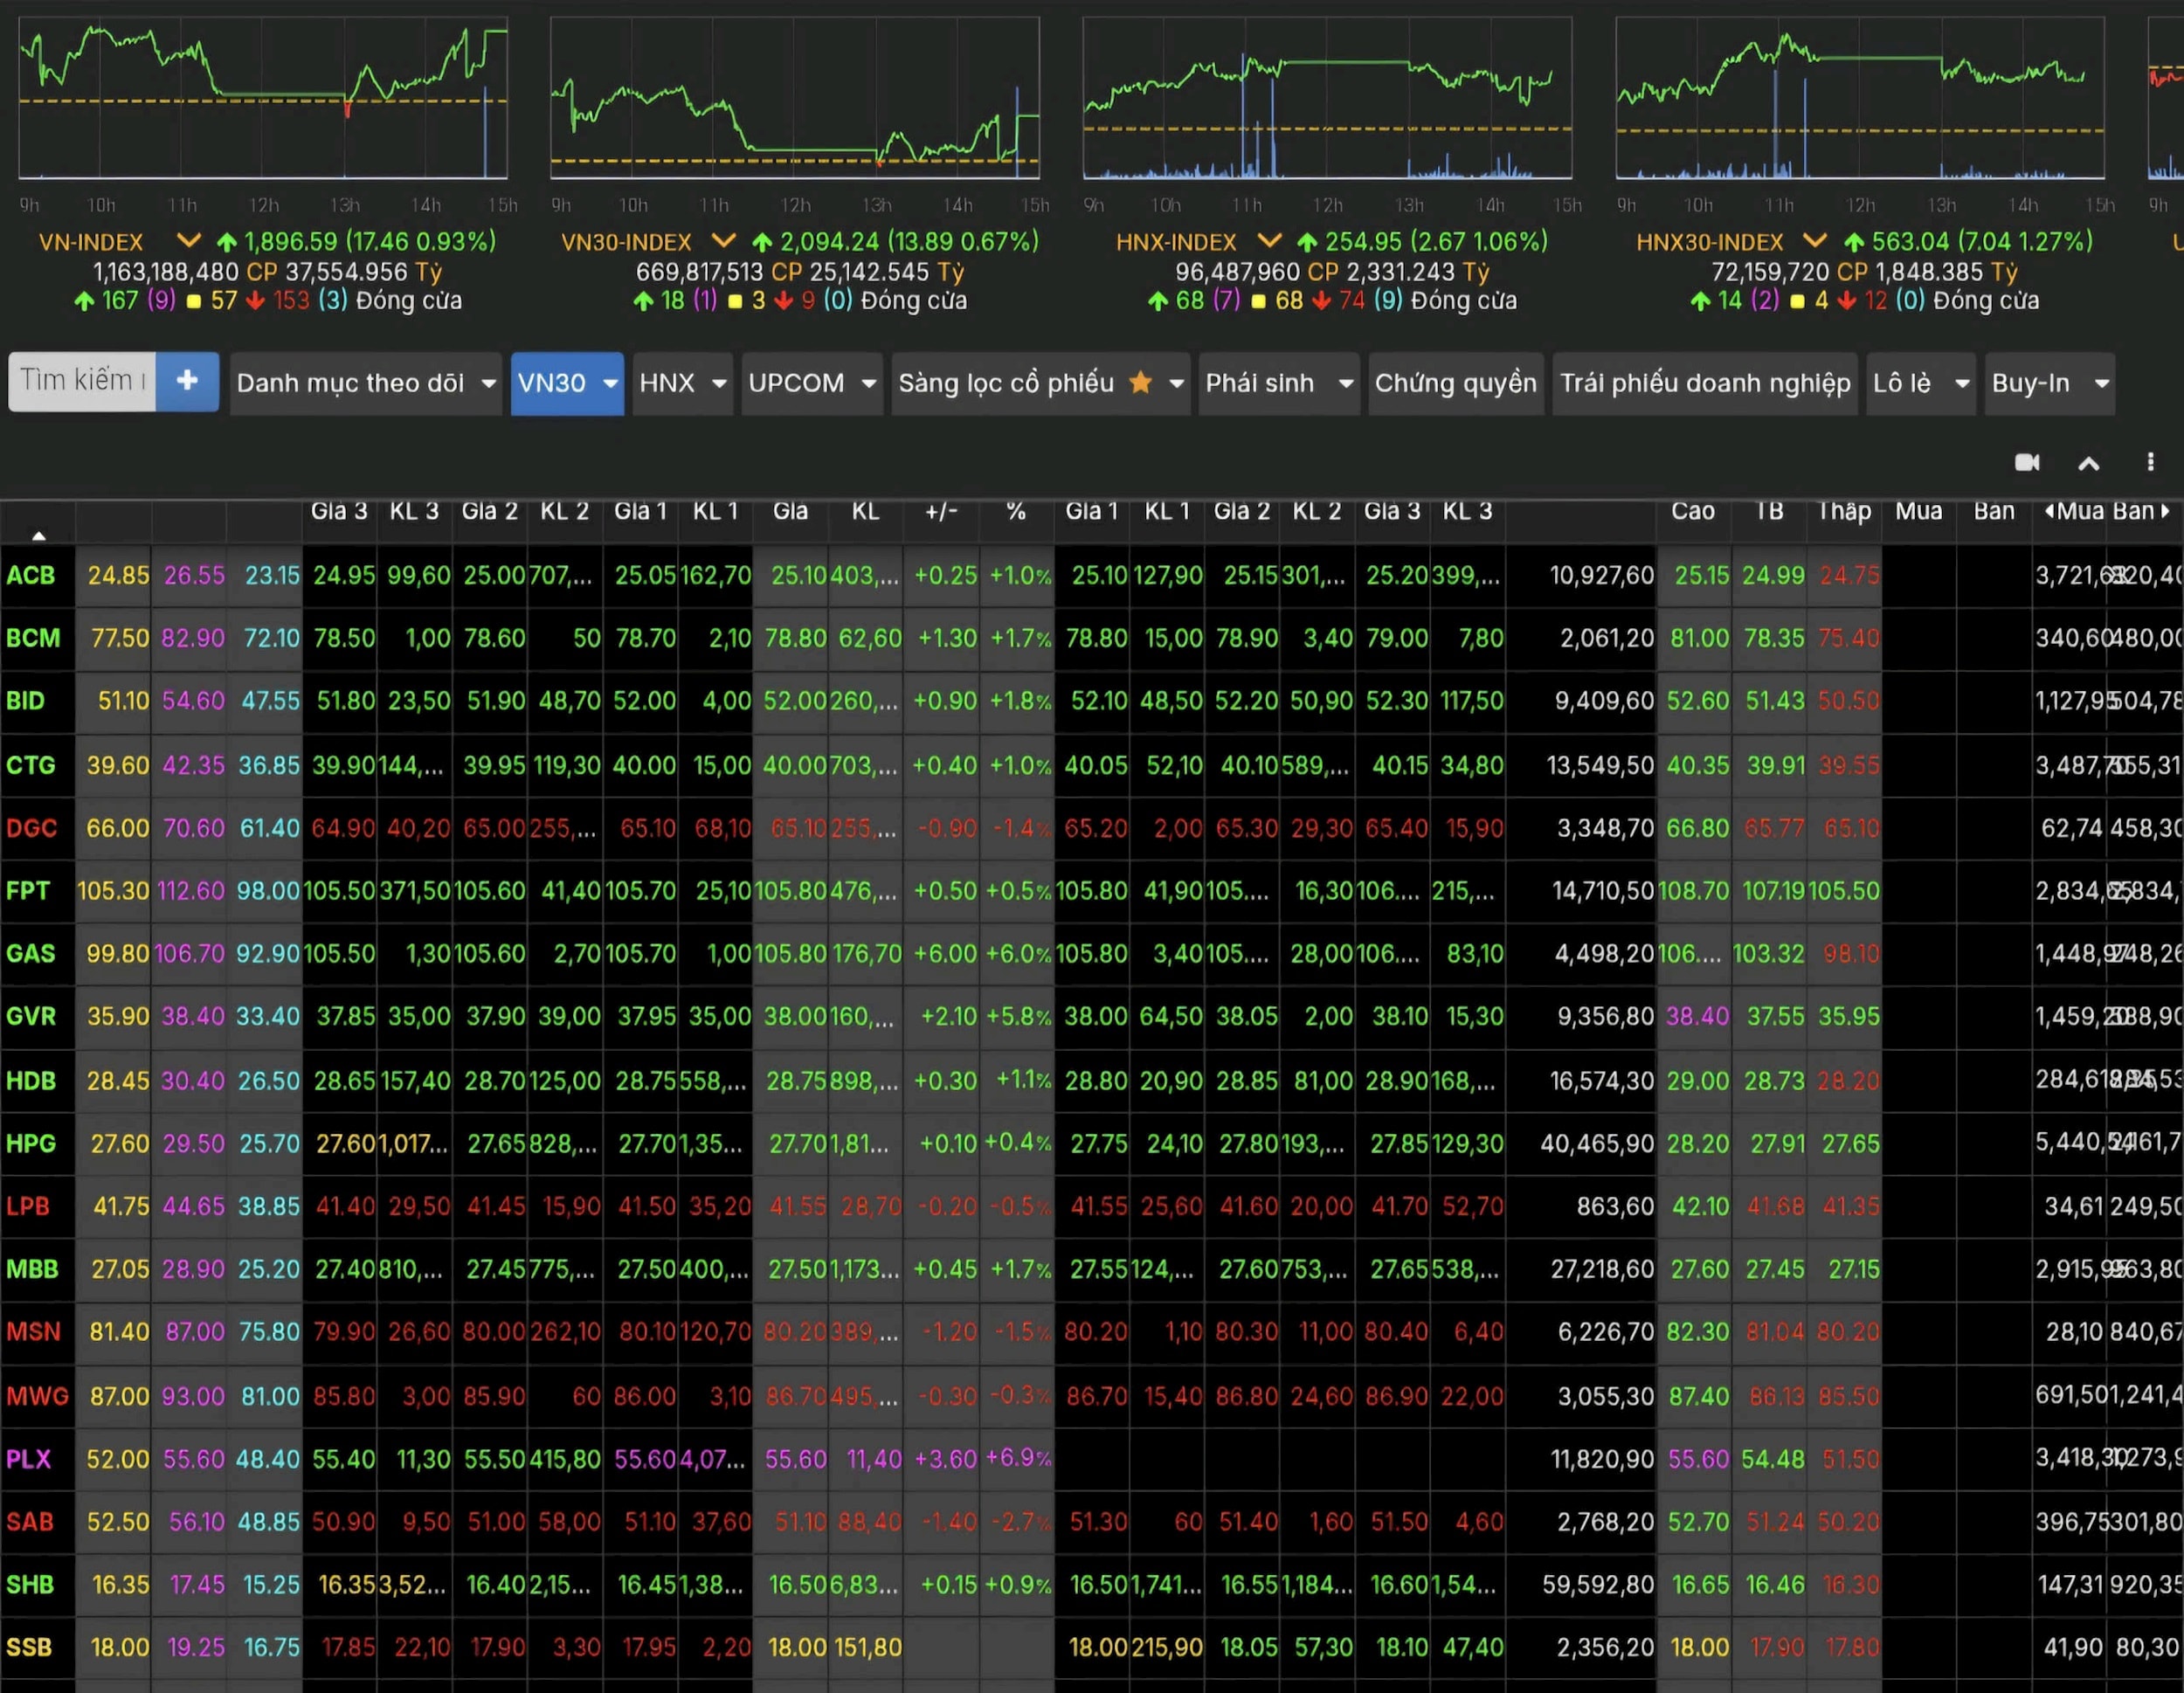Open the Buy-In dropdown

pyautogui.click(x=2050, y=383)
